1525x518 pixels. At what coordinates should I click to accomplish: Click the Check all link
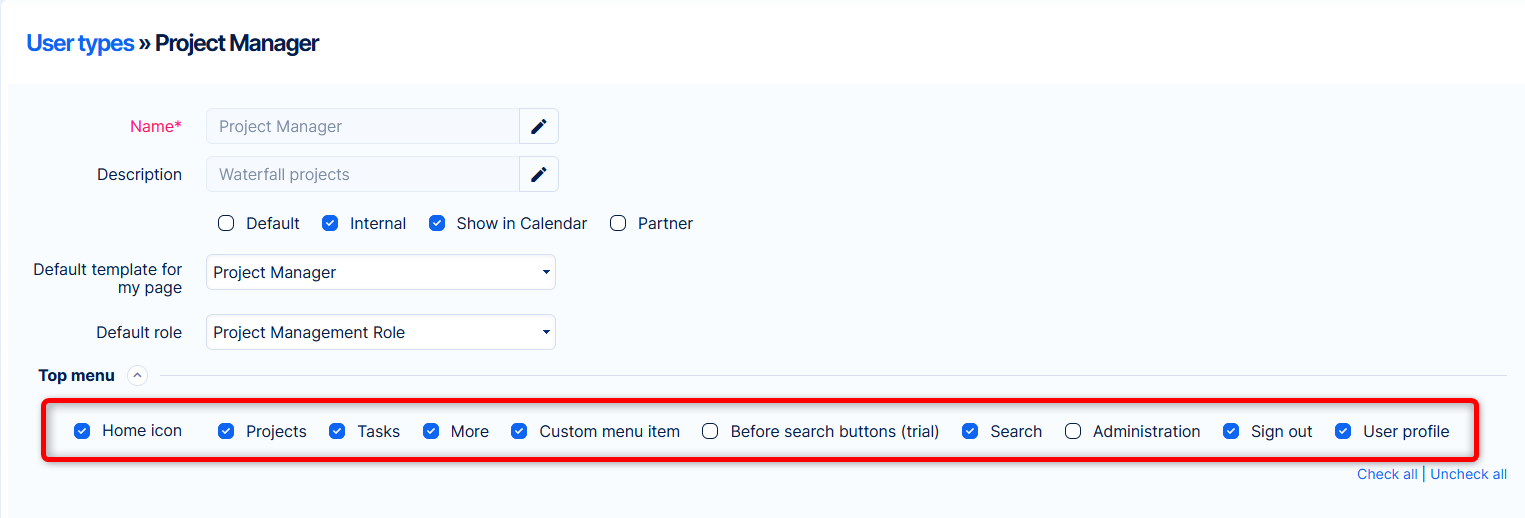click(x=1387, y=474)
